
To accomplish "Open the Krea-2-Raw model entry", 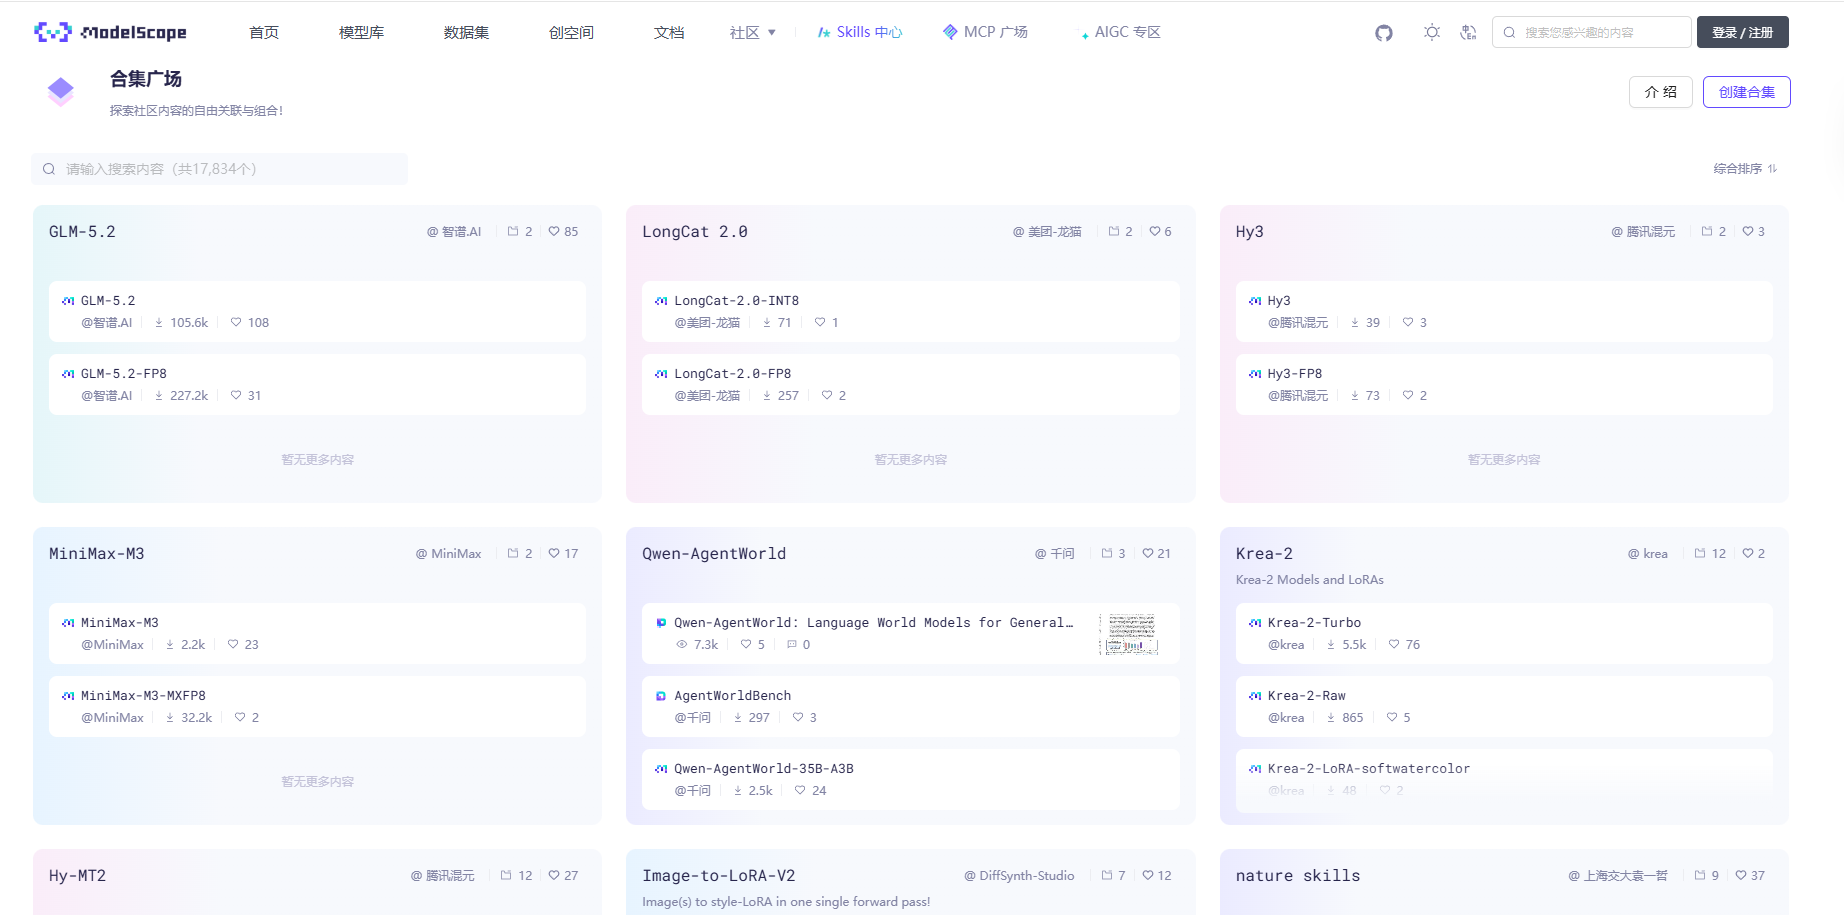I will coord(1504,706).
